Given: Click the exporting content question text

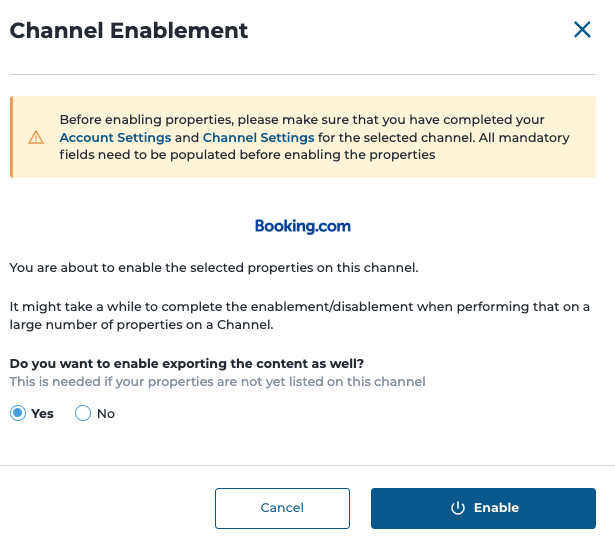Looking at the screenshot, I should pos(187,363).
